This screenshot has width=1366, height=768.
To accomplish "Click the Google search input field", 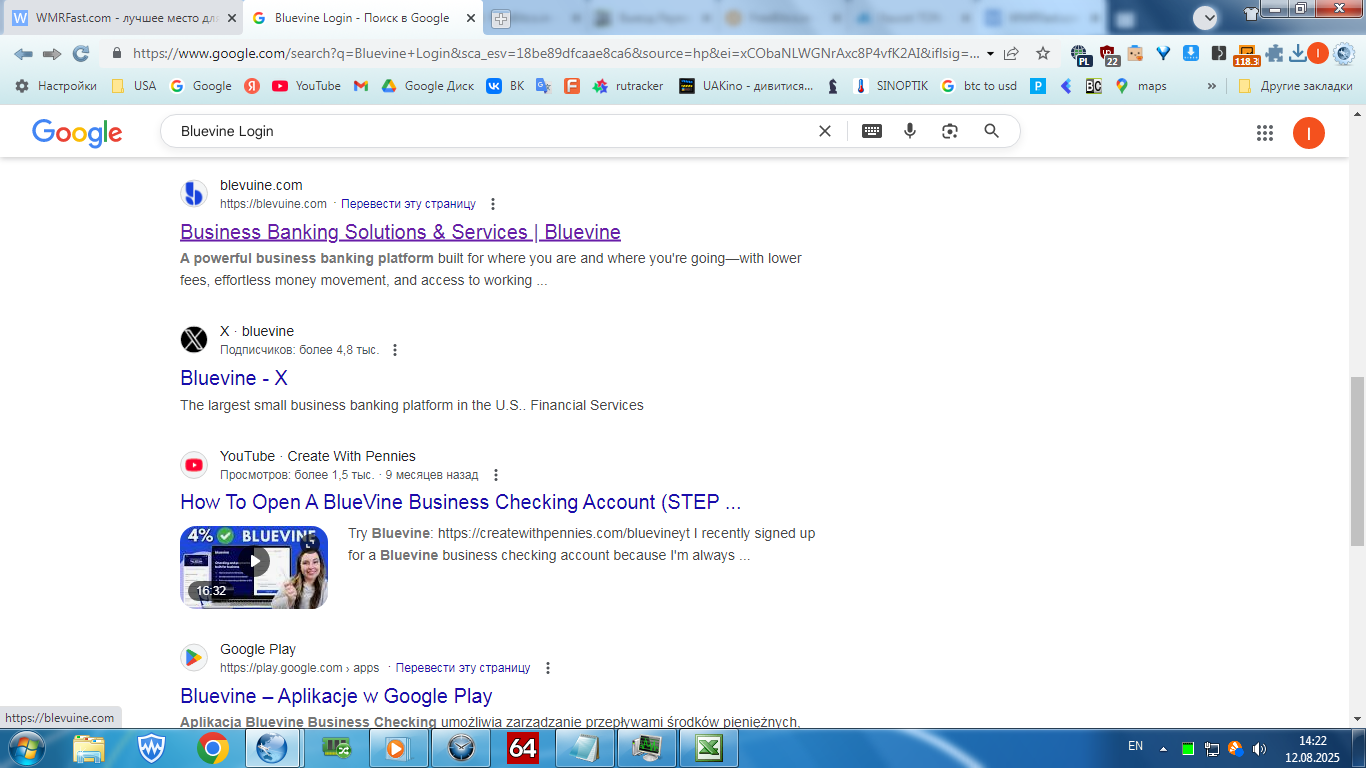I will pyautogui.click(x=490, y=131).
